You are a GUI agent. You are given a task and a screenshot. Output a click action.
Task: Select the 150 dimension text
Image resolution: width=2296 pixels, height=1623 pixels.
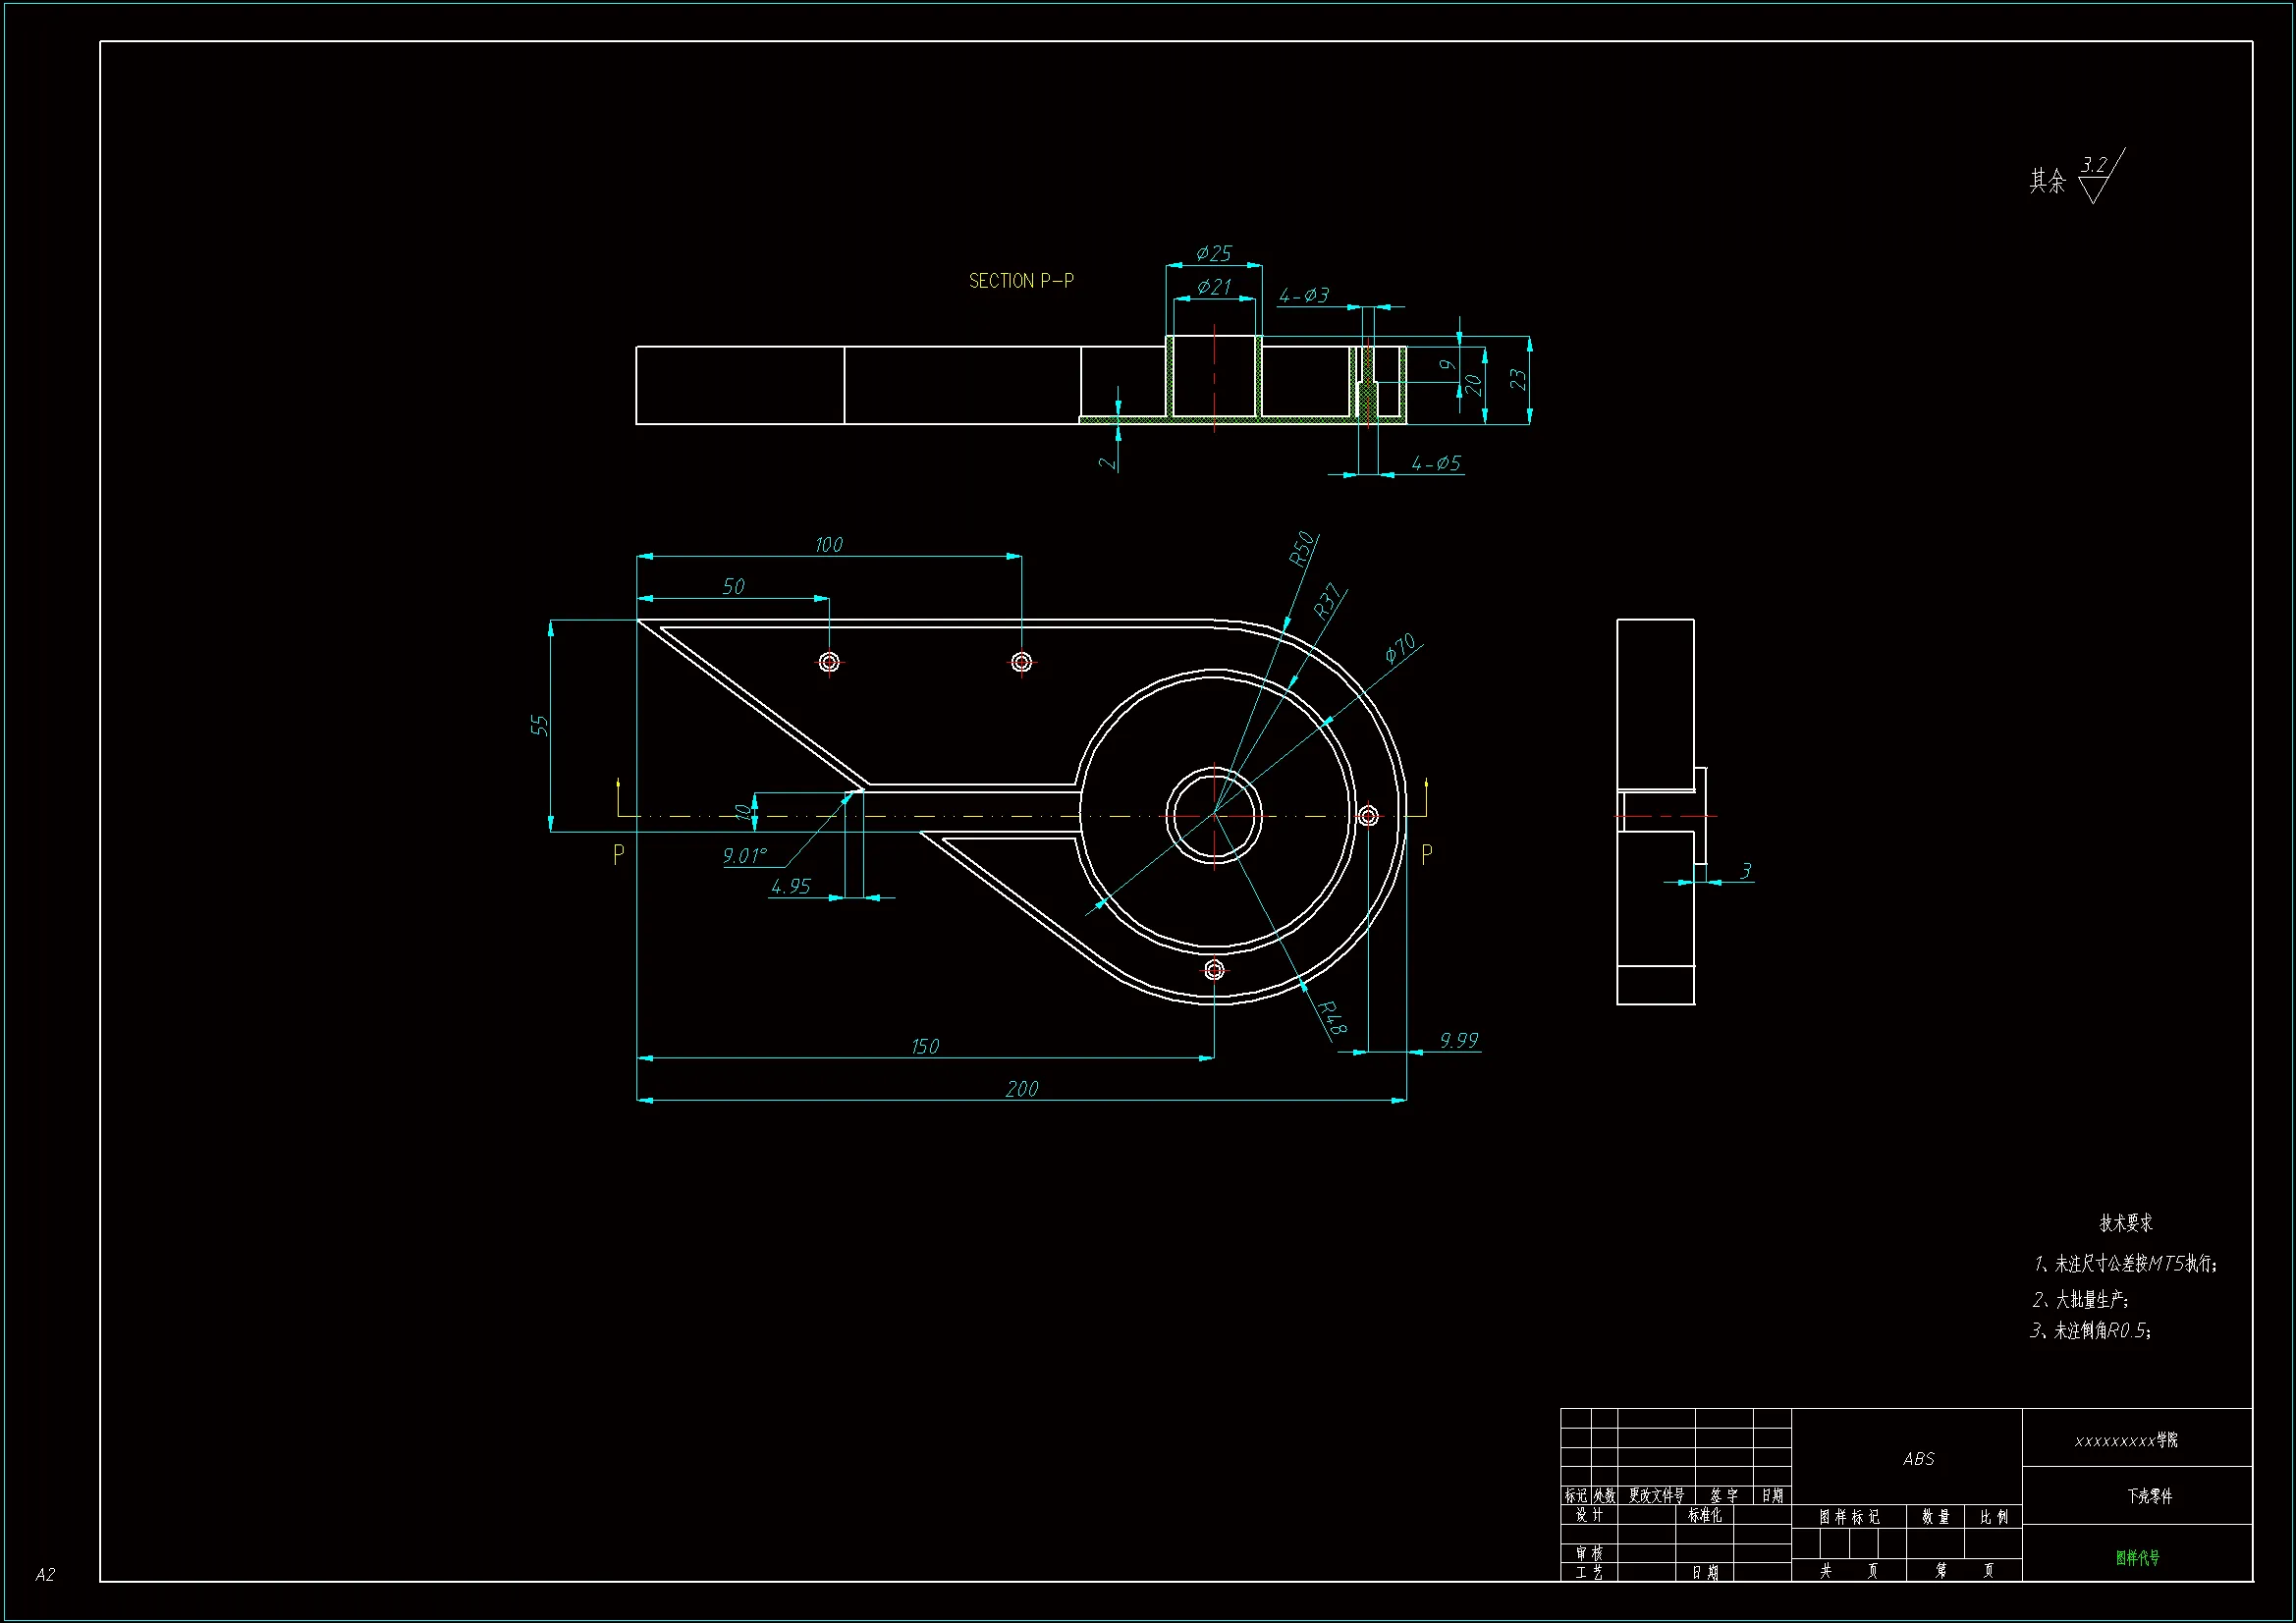pos(925,1046)
